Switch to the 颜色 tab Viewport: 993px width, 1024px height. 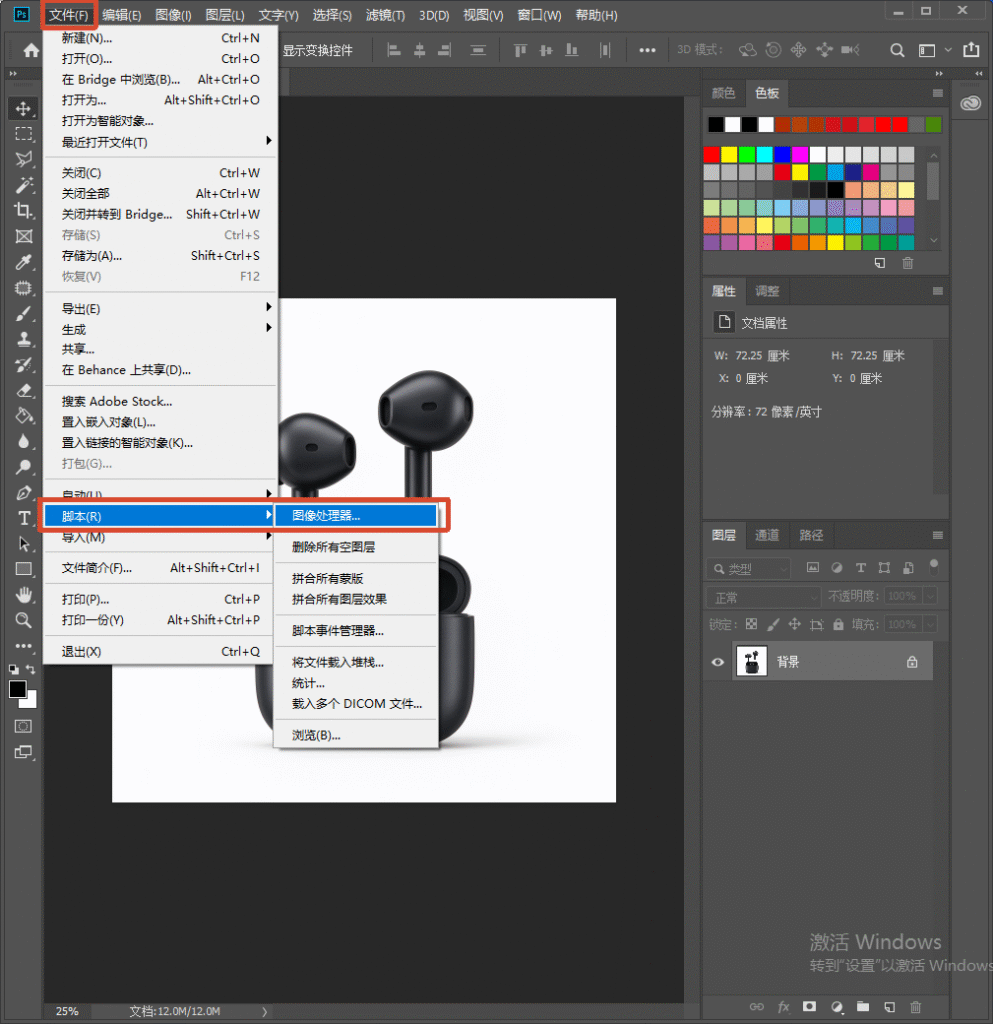pos(723,93)
